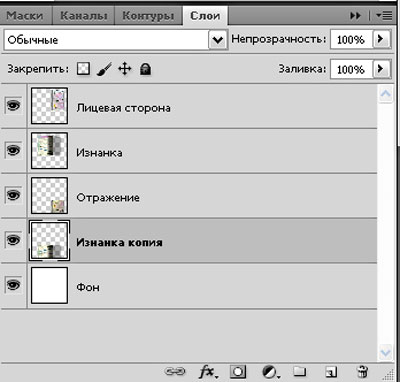Expand the Непрозрачность opacity slider arrow

pyautogui.click(x=381, y=39)
